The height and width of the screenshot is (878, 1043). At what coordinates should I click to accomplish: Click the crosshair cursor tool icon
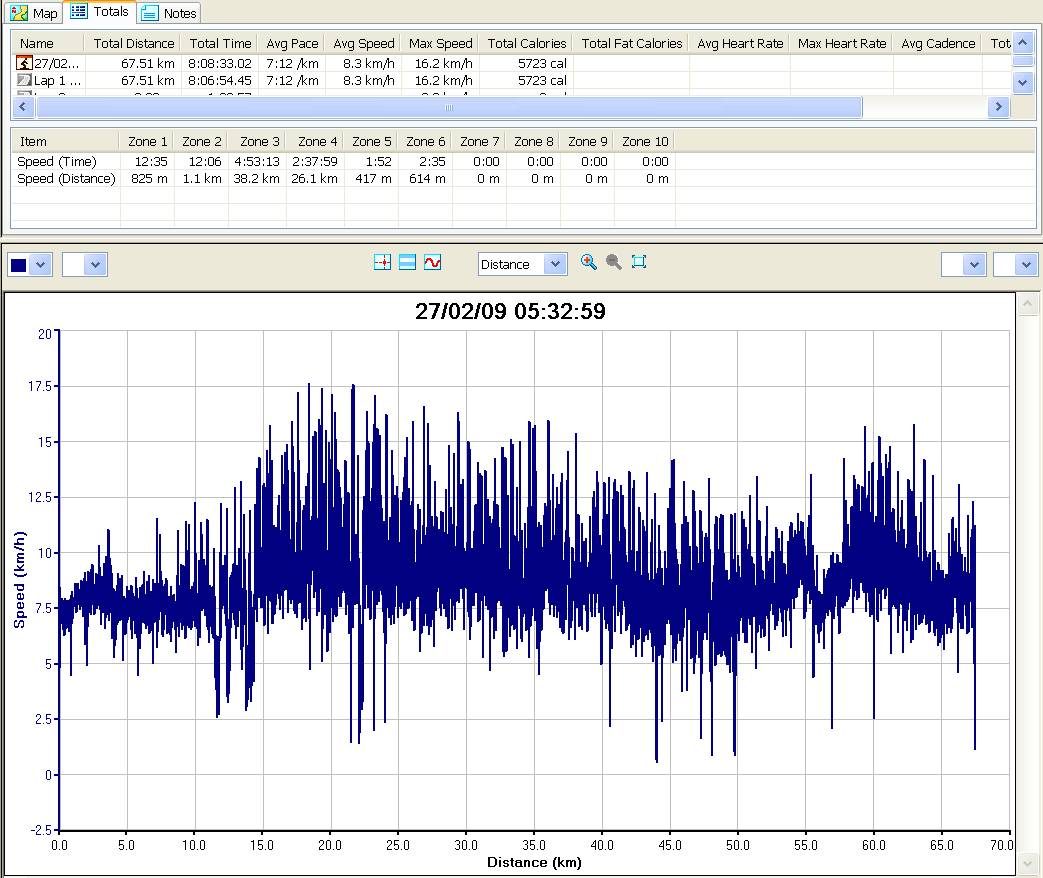pyautogui.click(x=382, y=262)
